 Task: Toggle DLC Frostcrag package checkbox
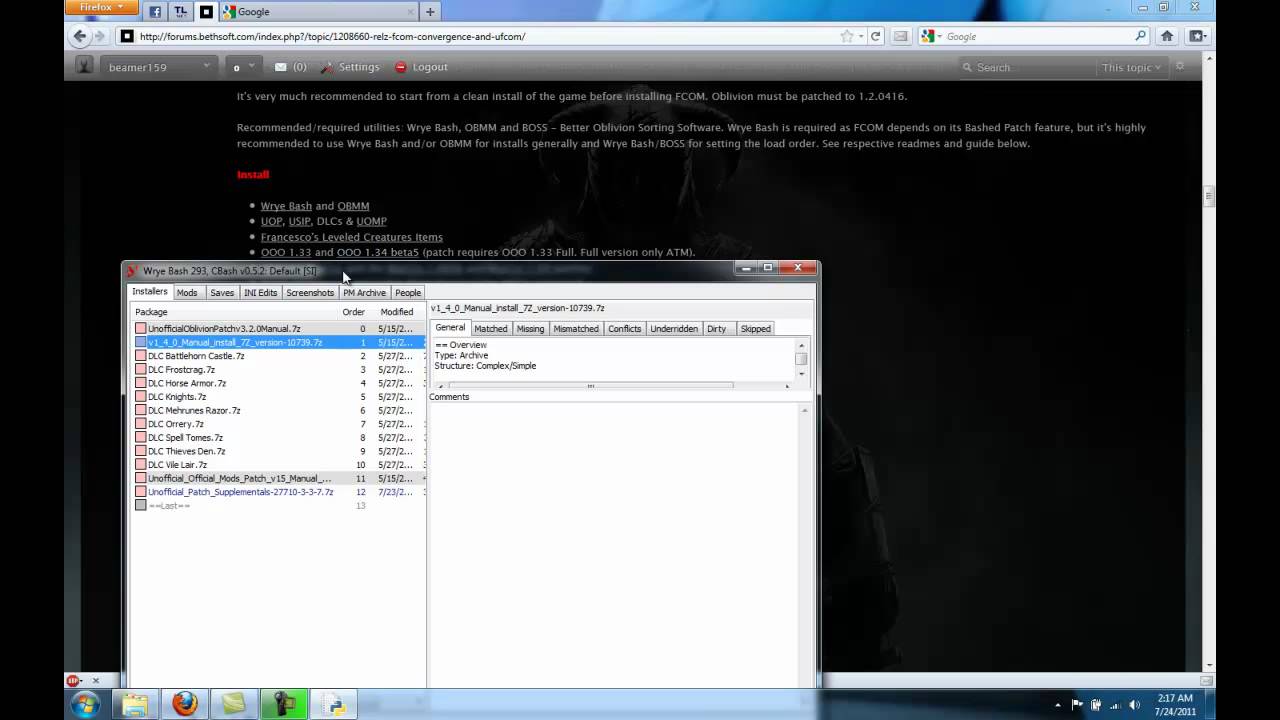tap(141, 369)
